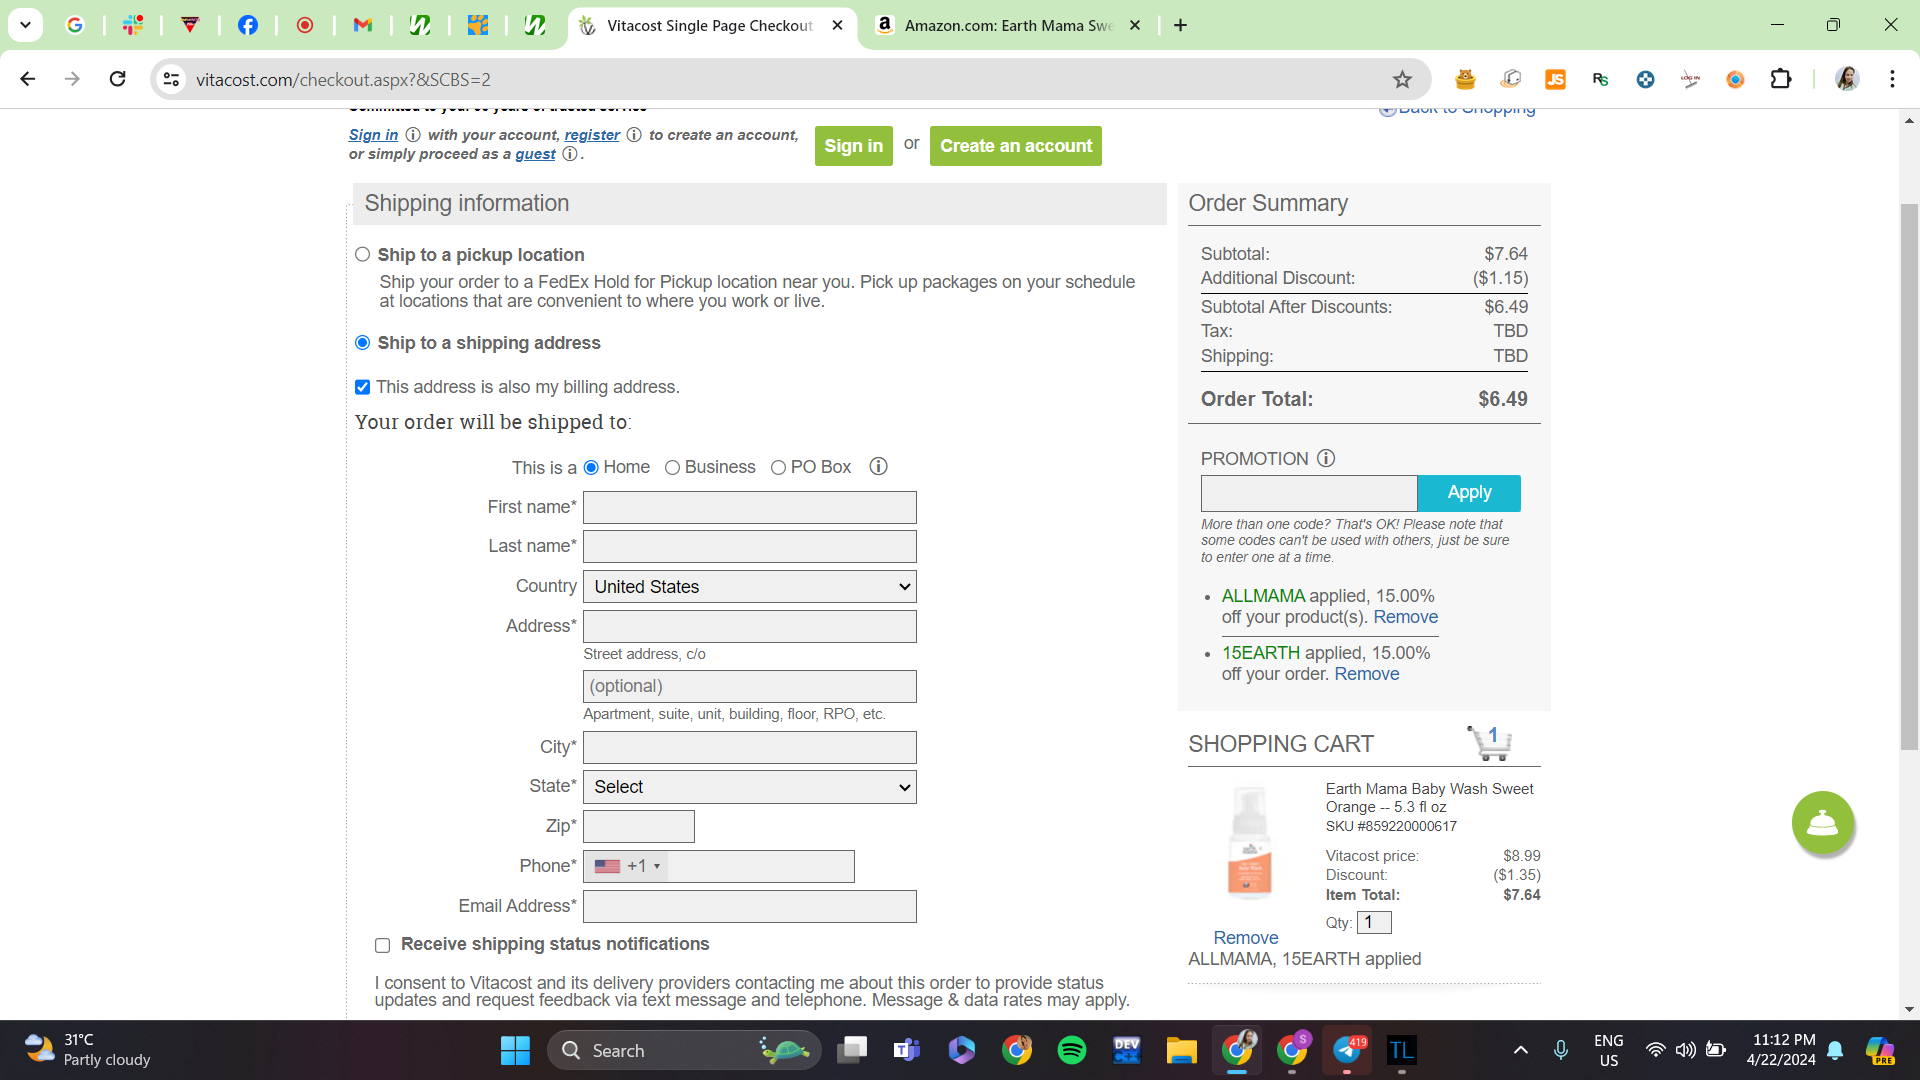Image resolution: width=1920 pixels, height=1080 pixels.
Task: Remove Earth Mama Baby Wash from cart
Action: pyautogui.click(x=1246, y=938)
